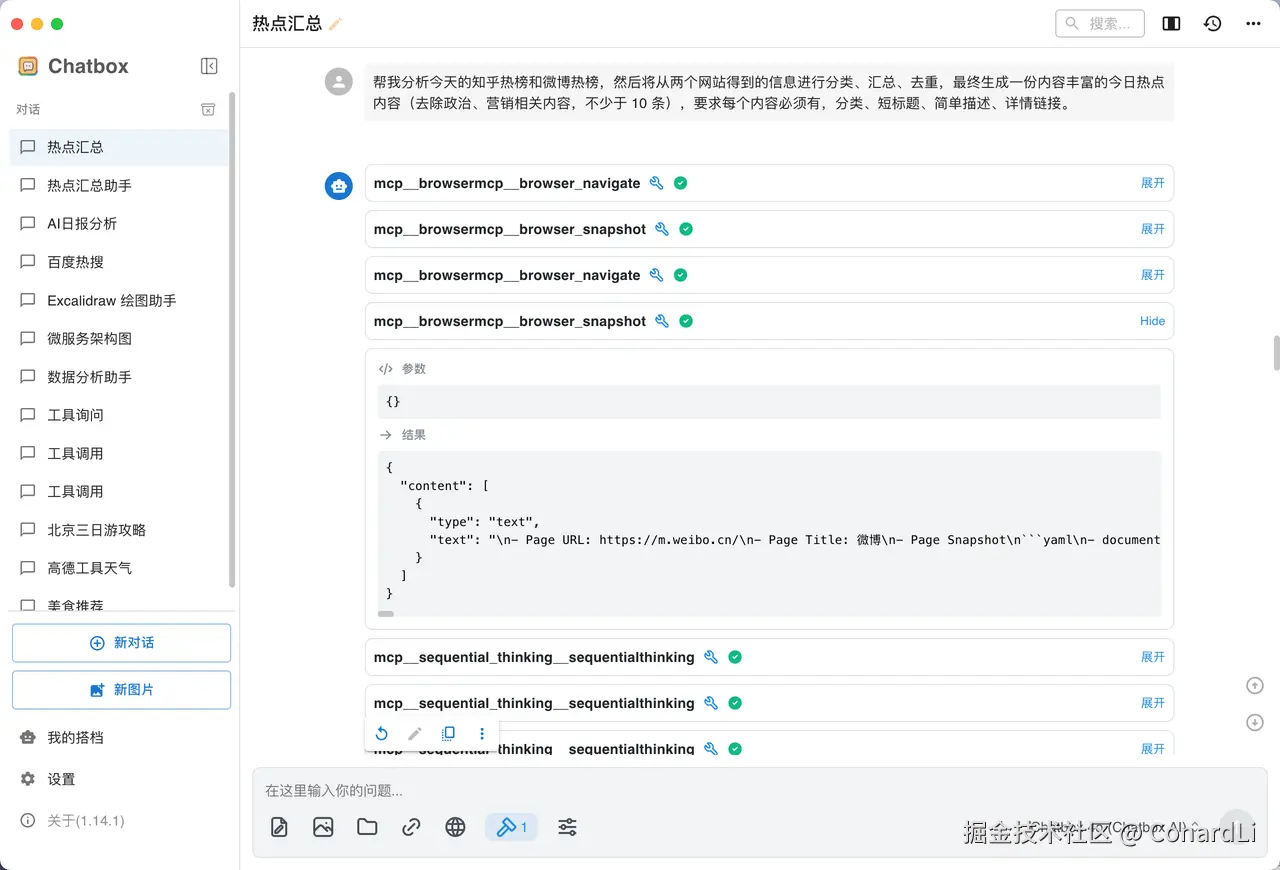Open the three-dot more menu in header

pos(1253,23)
